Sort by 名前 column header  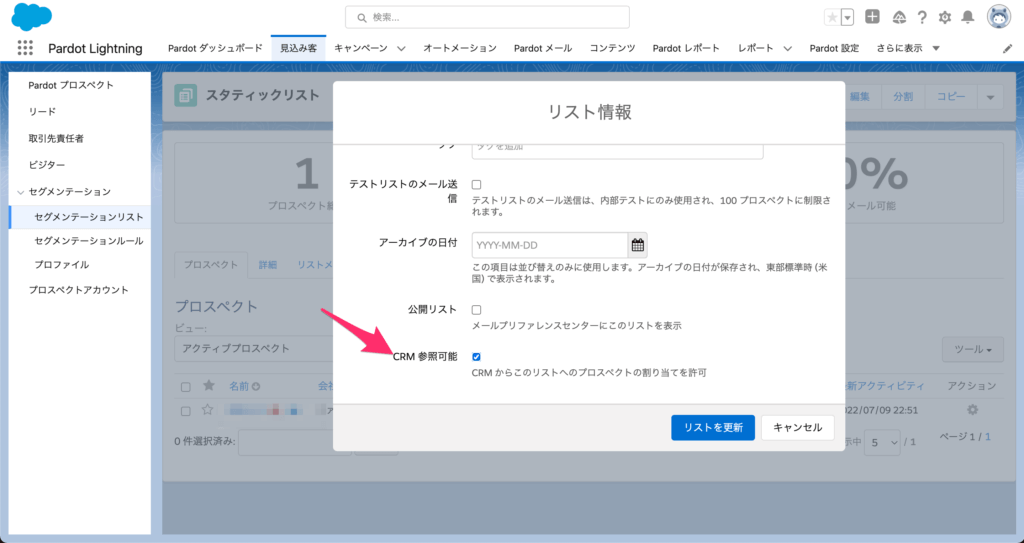pyautogui.click(x=239, y=386)
